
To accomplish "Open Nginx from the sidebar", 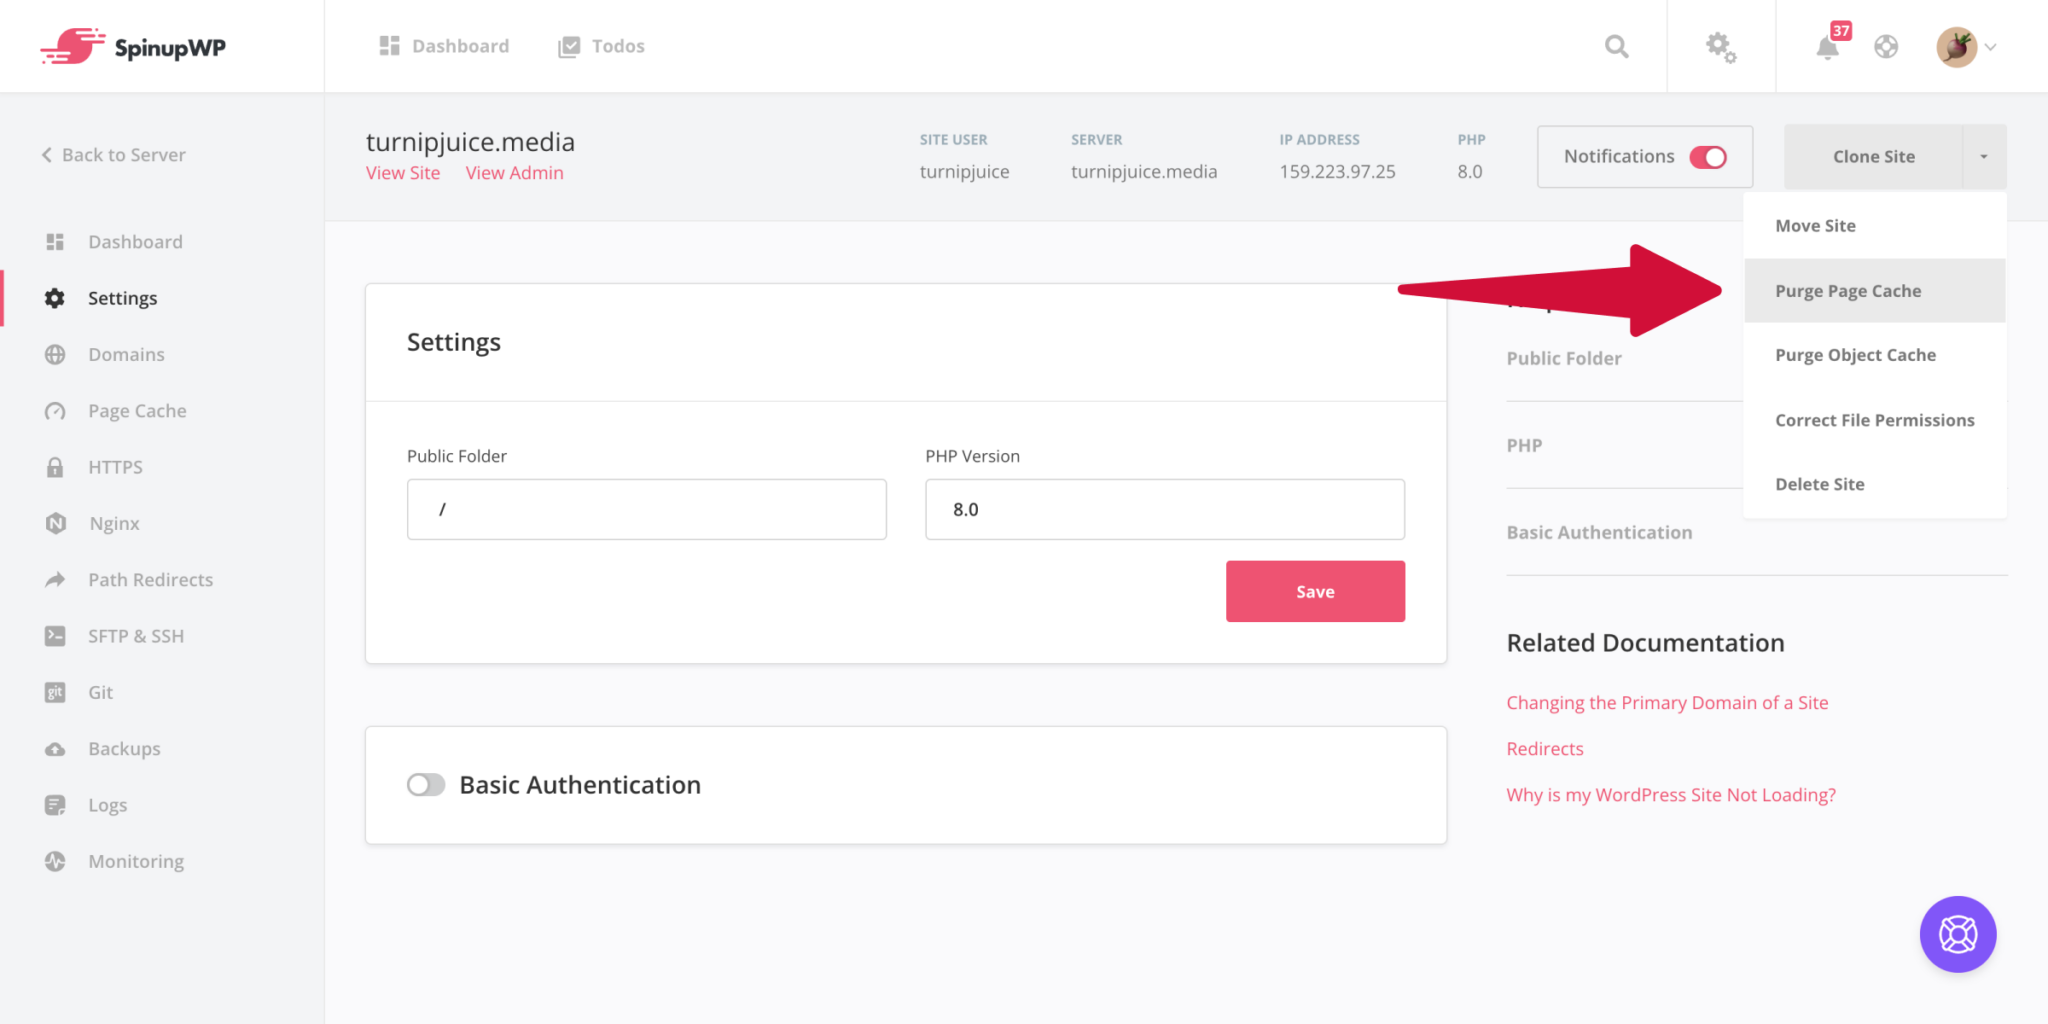I will 114,524.
